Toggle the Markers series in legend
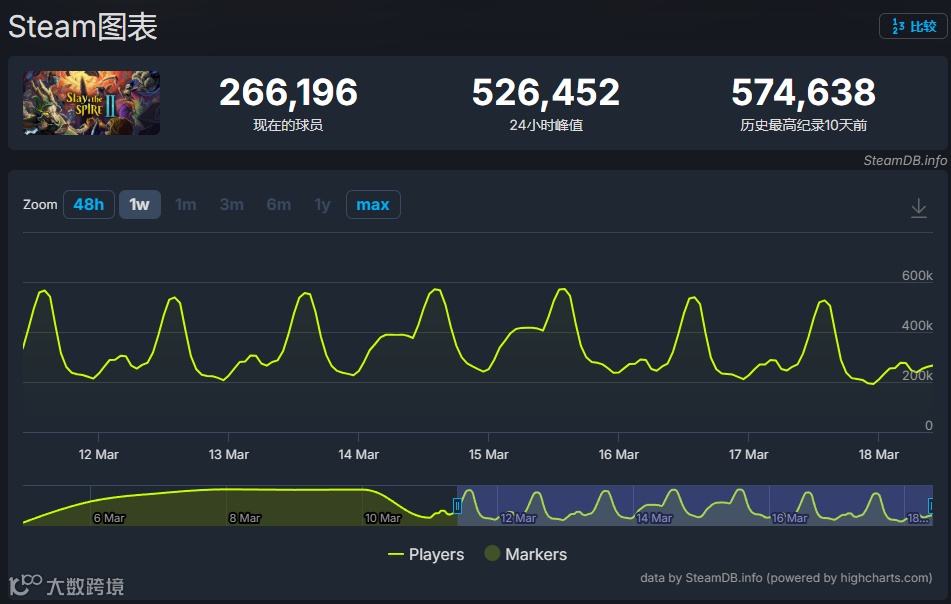 pyautogui.click(x=526, y=554)
